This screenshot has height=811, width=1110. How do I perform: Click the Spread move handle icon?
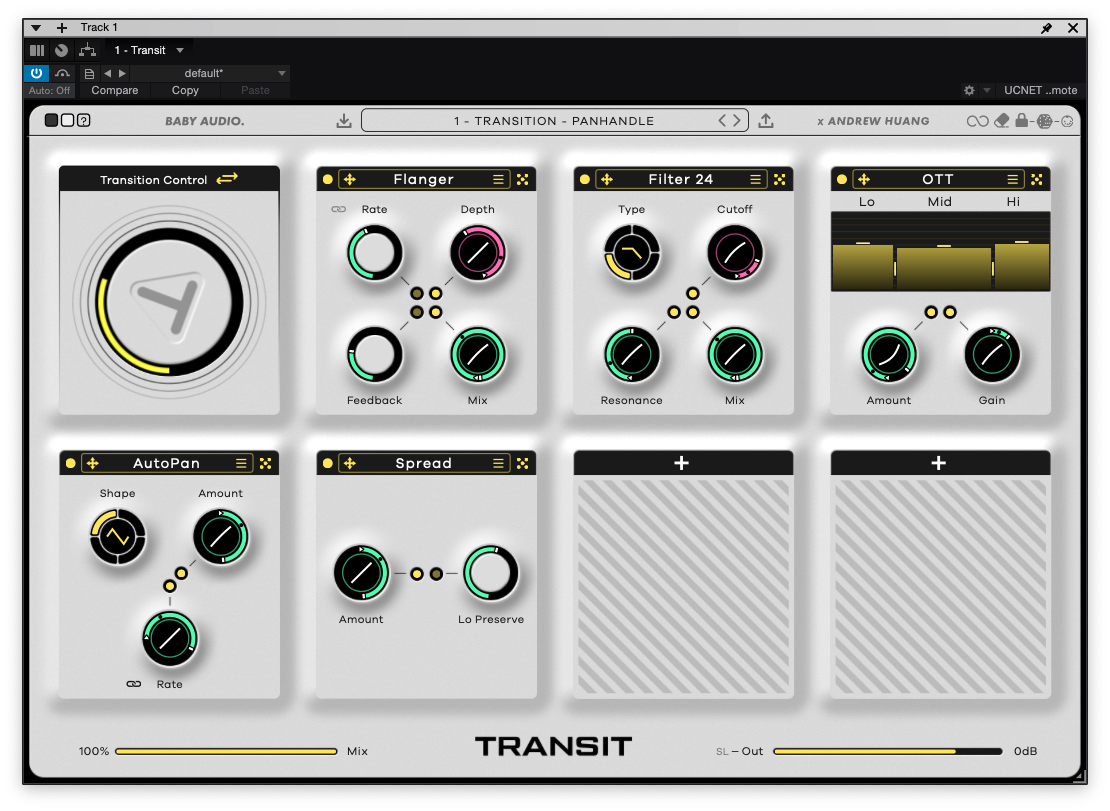(x=350, y=464)
